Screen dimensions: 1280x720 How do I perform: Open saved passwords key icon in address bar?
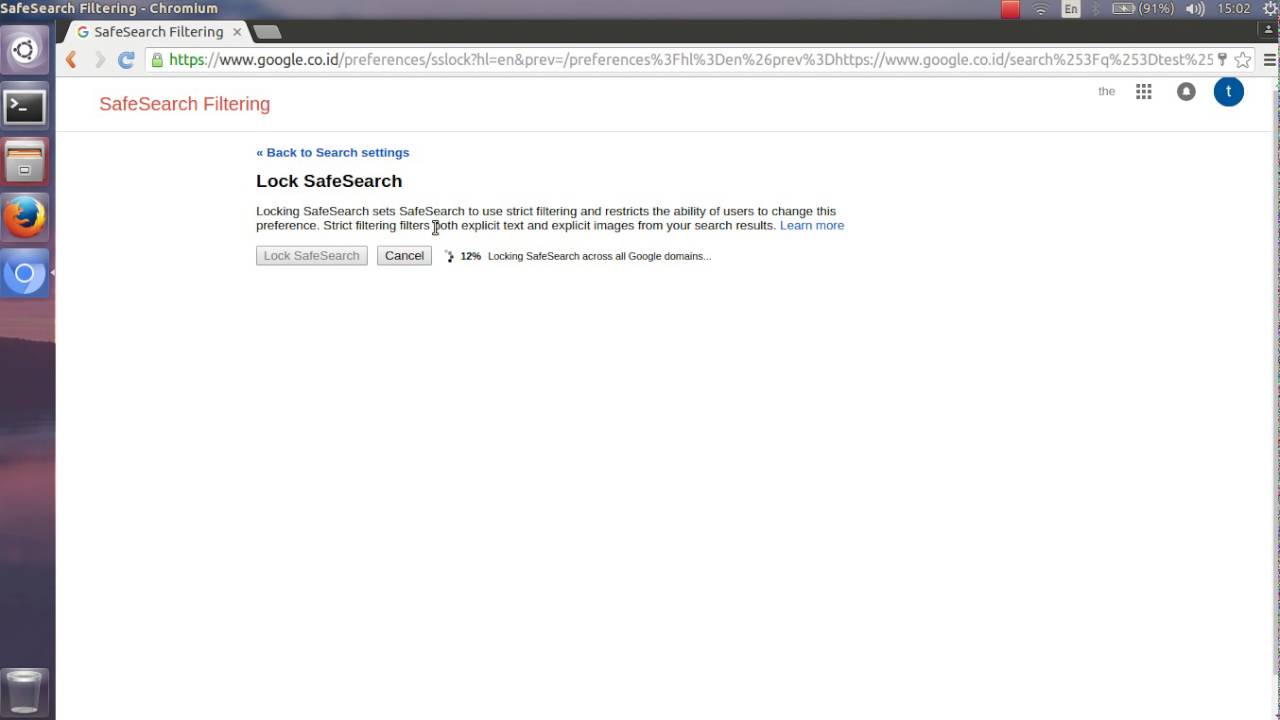pos(1222,60)
